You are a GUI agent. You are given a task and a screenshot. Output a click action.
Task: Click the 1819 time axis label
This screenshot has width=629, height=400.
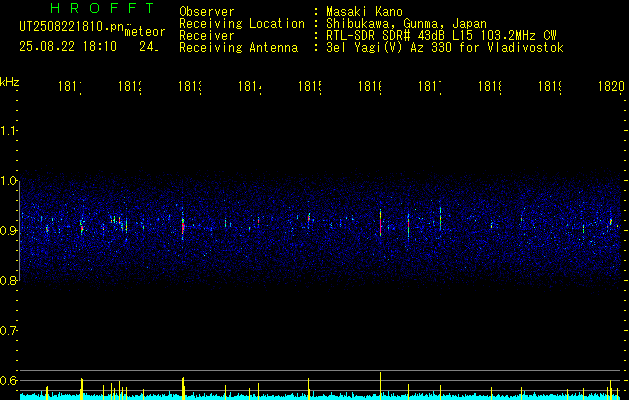pyautogui.click(x=550, y=86)
